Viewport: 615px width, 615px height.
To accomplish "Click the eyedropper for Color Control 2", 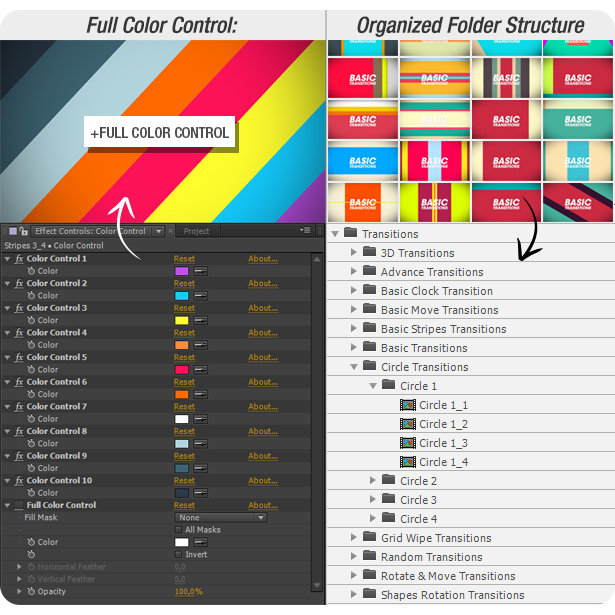I will coord(200,296).
